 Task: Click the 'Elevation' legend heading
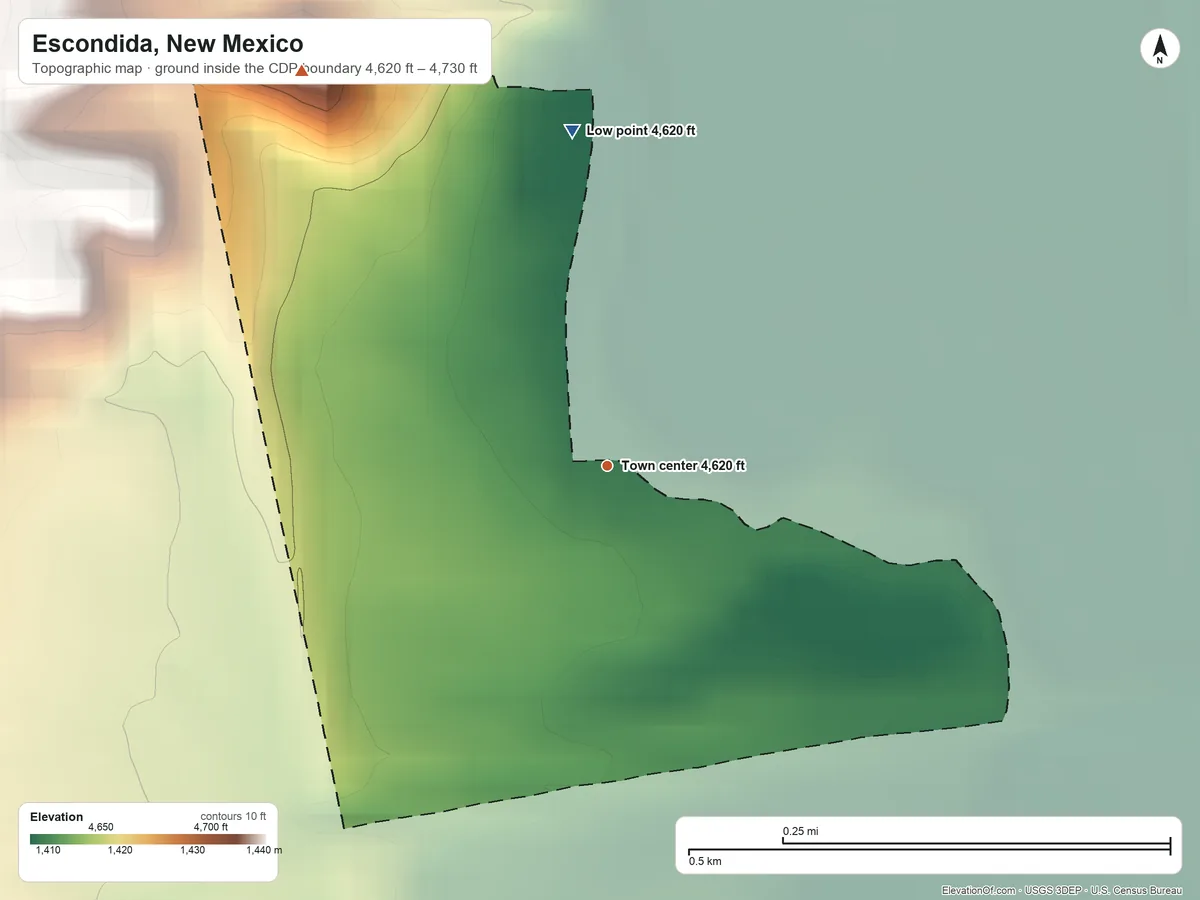[57, 817]
